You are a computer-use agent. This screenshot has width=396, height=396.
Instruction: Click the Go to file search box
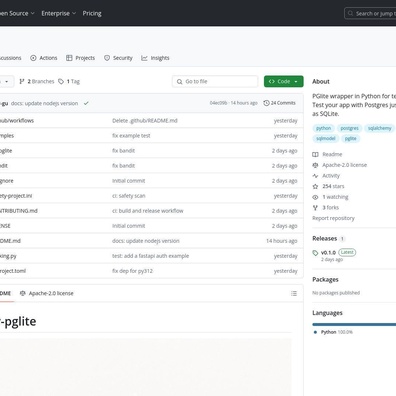point(215,81)
